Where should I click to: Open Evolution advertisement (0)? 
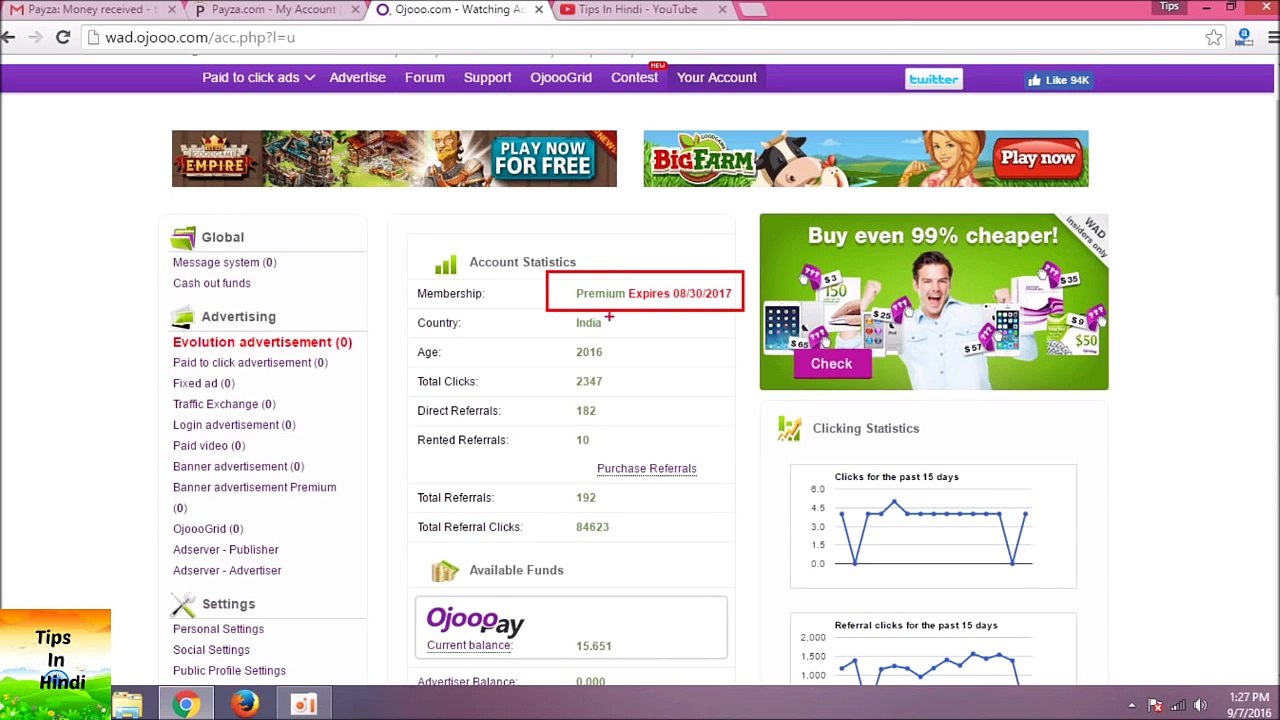[262, 342]
